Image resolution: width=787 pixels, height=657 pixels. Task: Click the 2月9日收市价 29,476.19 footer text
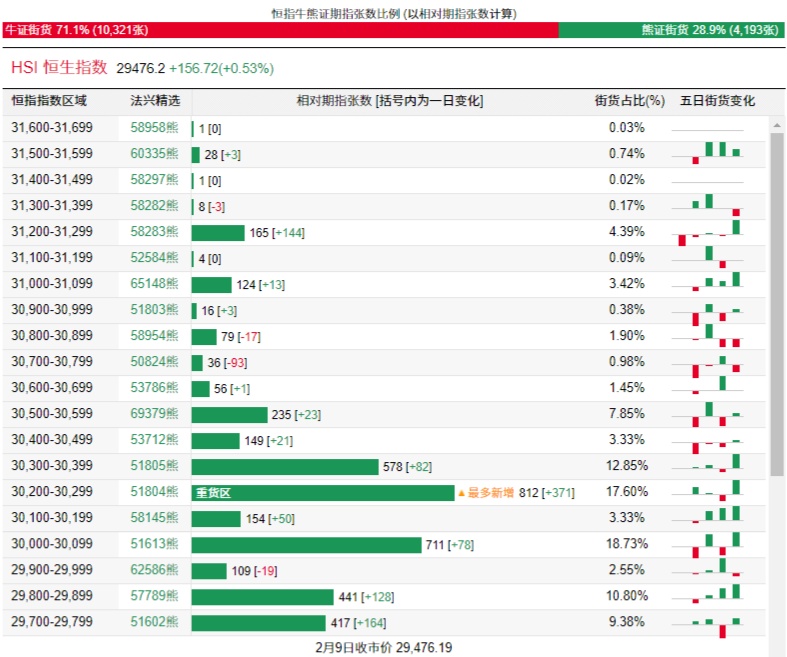tap(384, 648)
